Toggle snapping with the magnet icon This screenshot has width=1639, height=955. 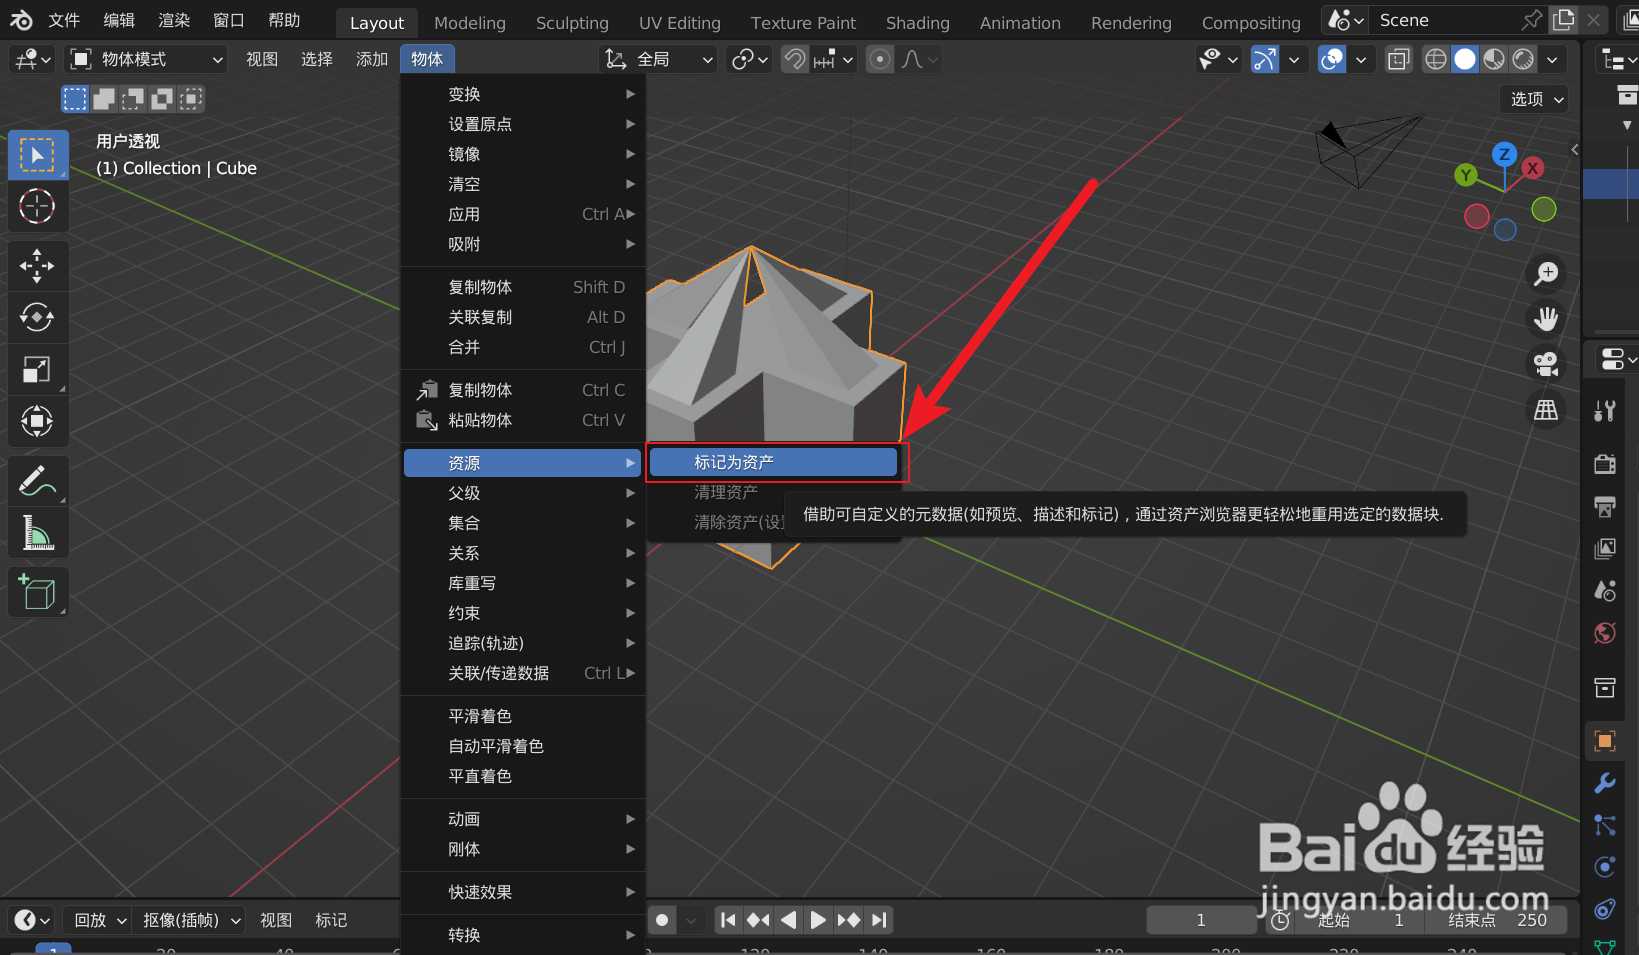794,59
